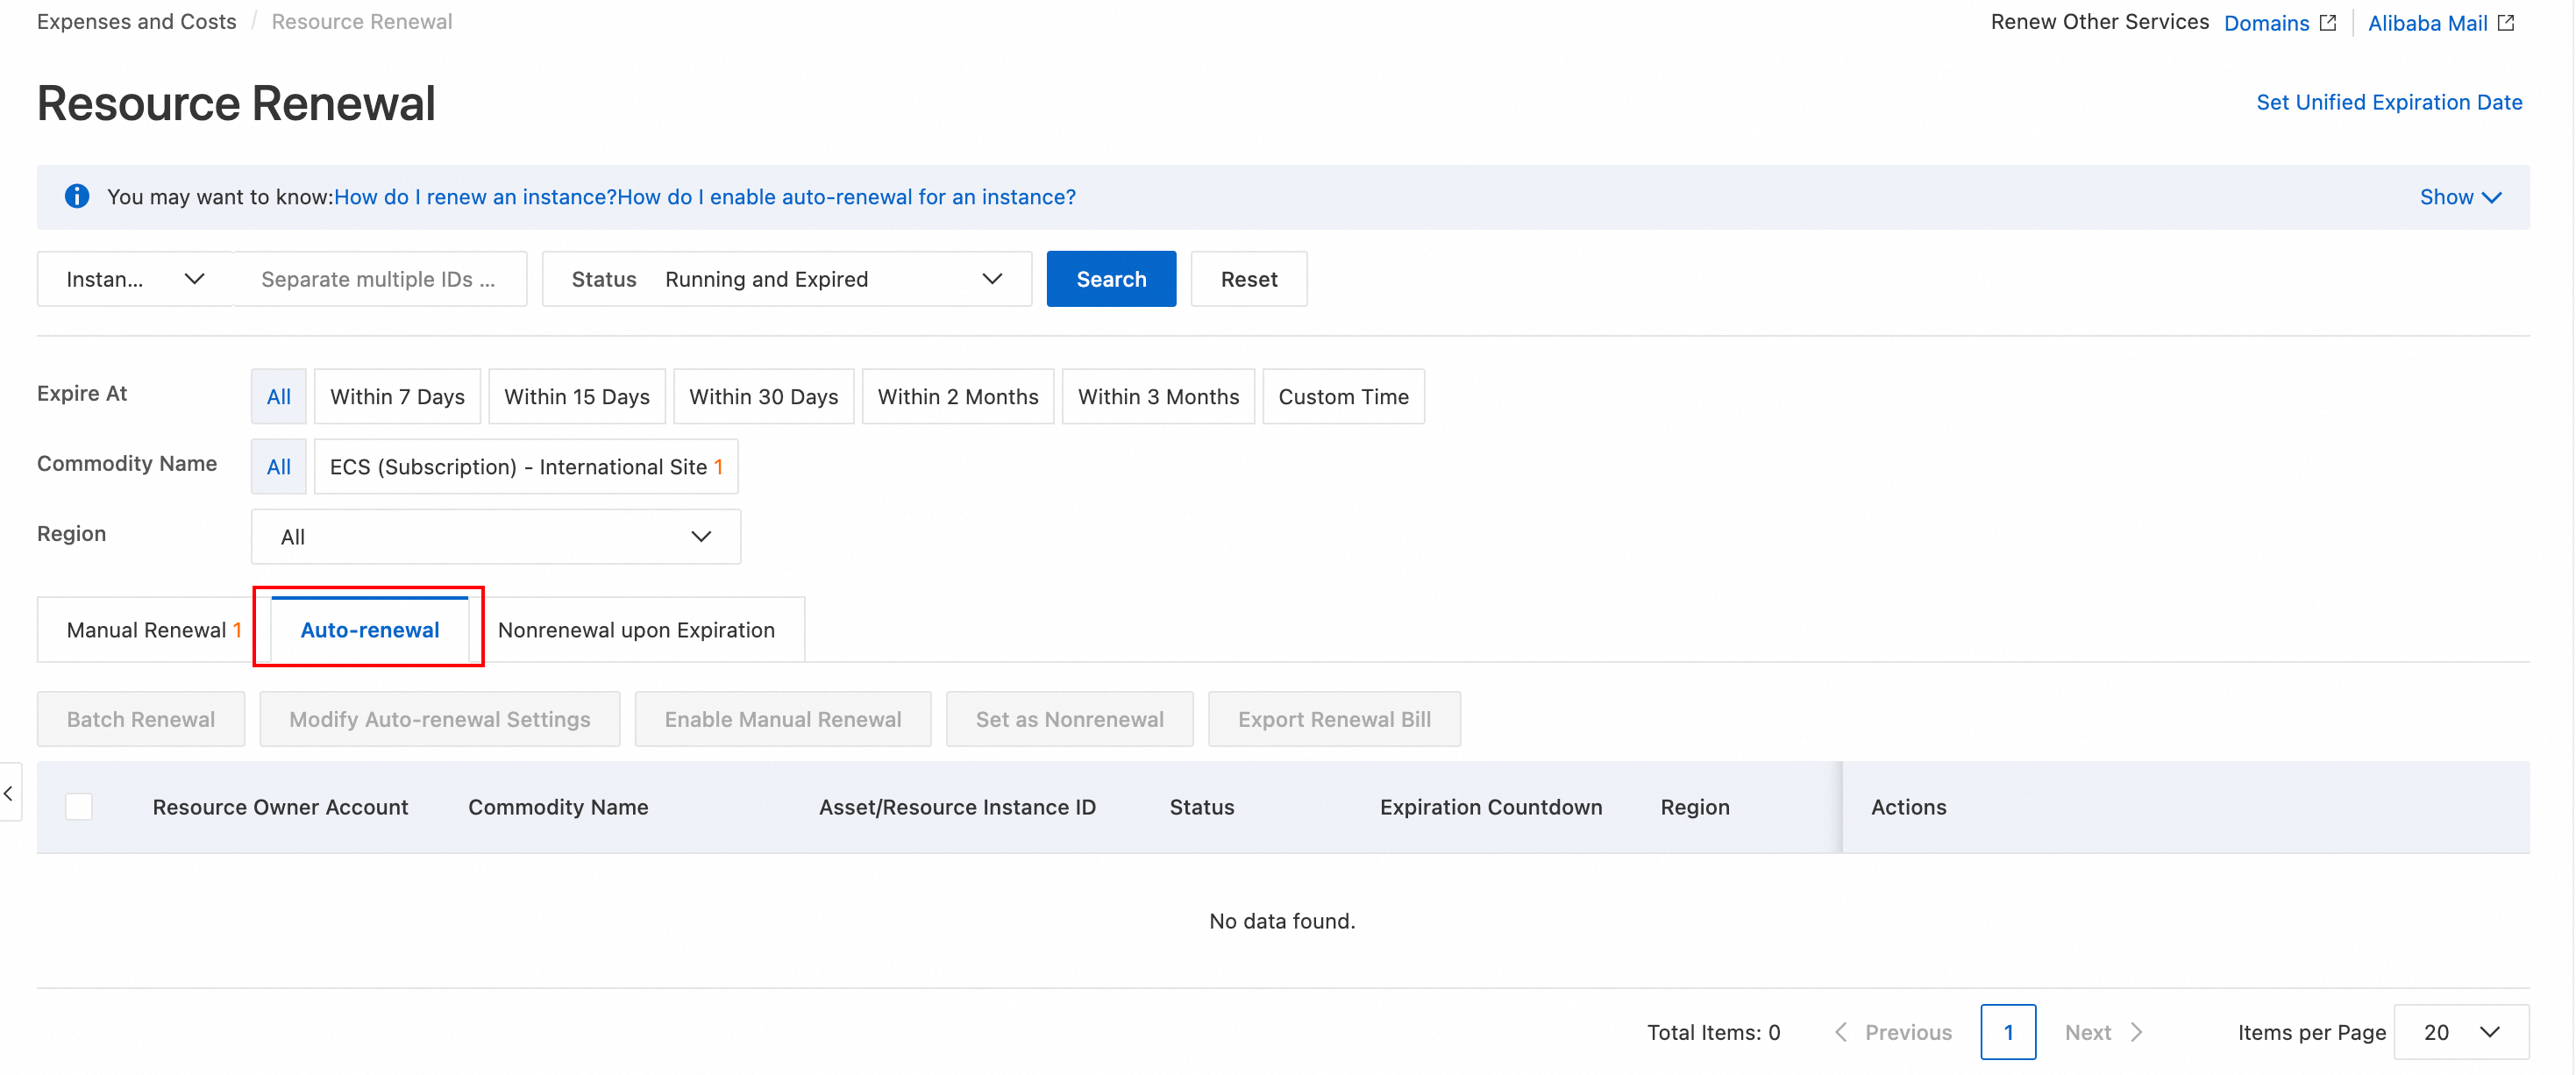Tick the select-all checkbox in table header
This screenshot has height=1075, width=2576.
coord(79,806)
